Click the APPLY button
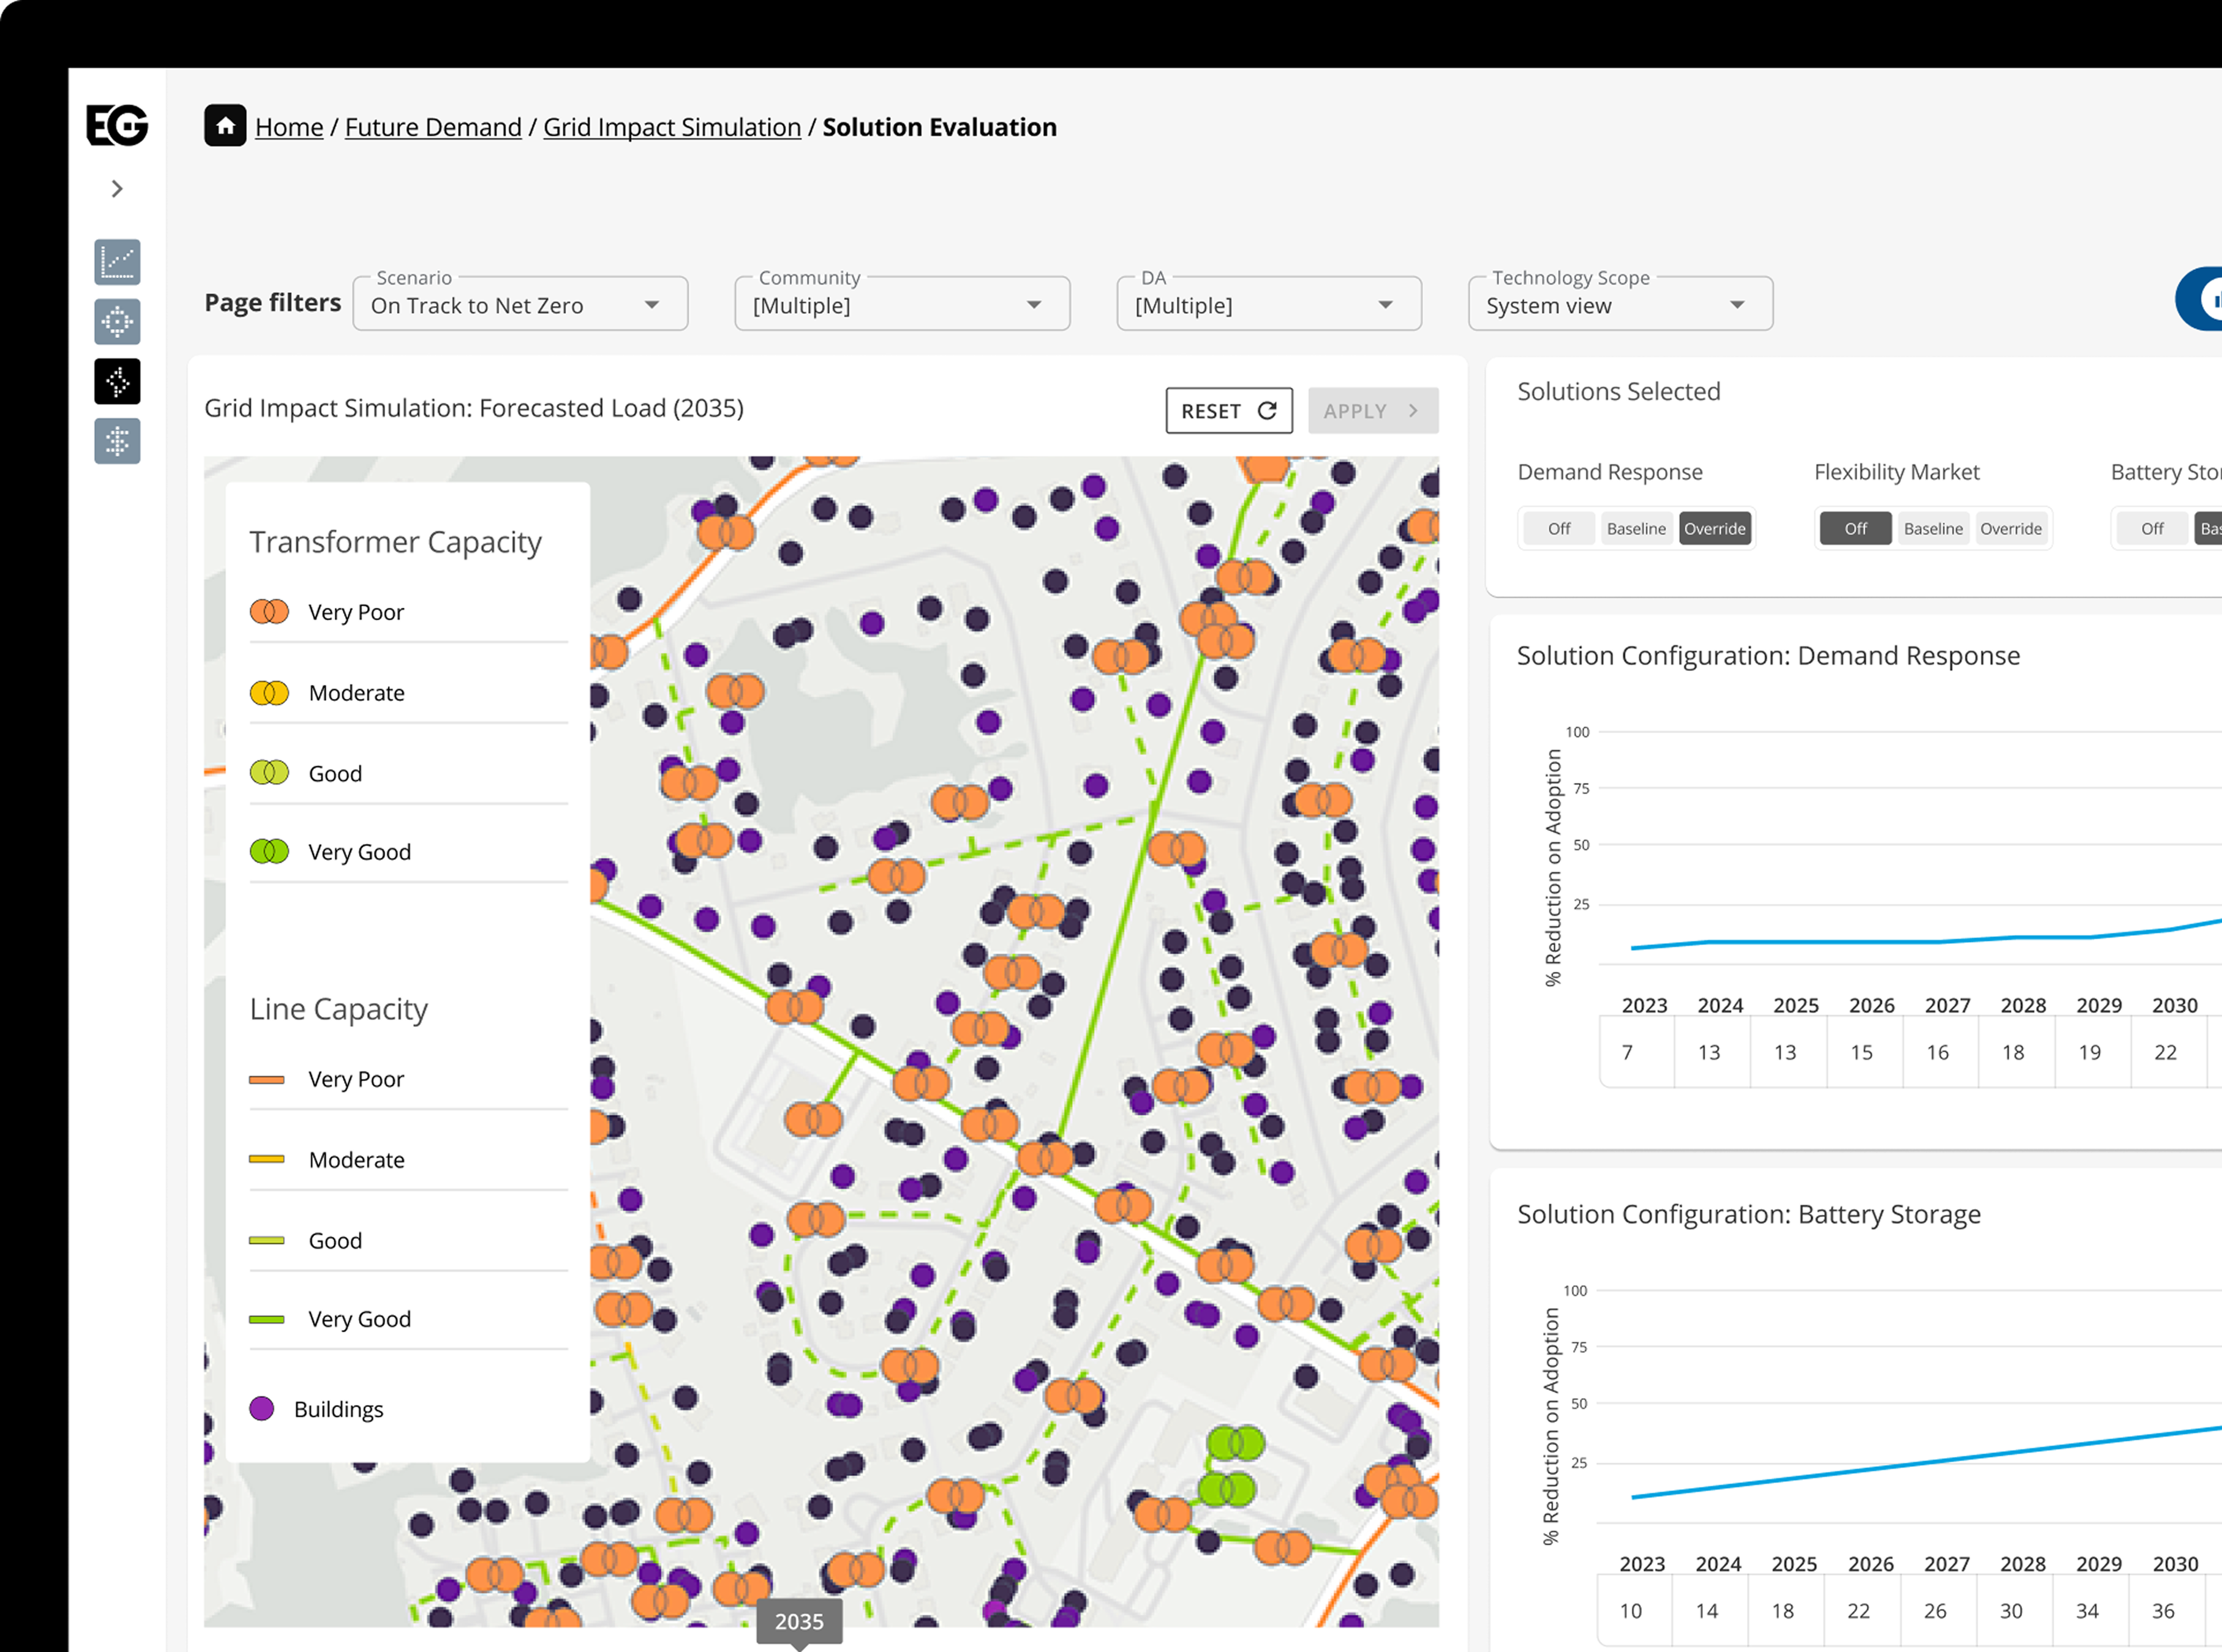Screen dimensions: 2222x1652 tap(1373, 411)
